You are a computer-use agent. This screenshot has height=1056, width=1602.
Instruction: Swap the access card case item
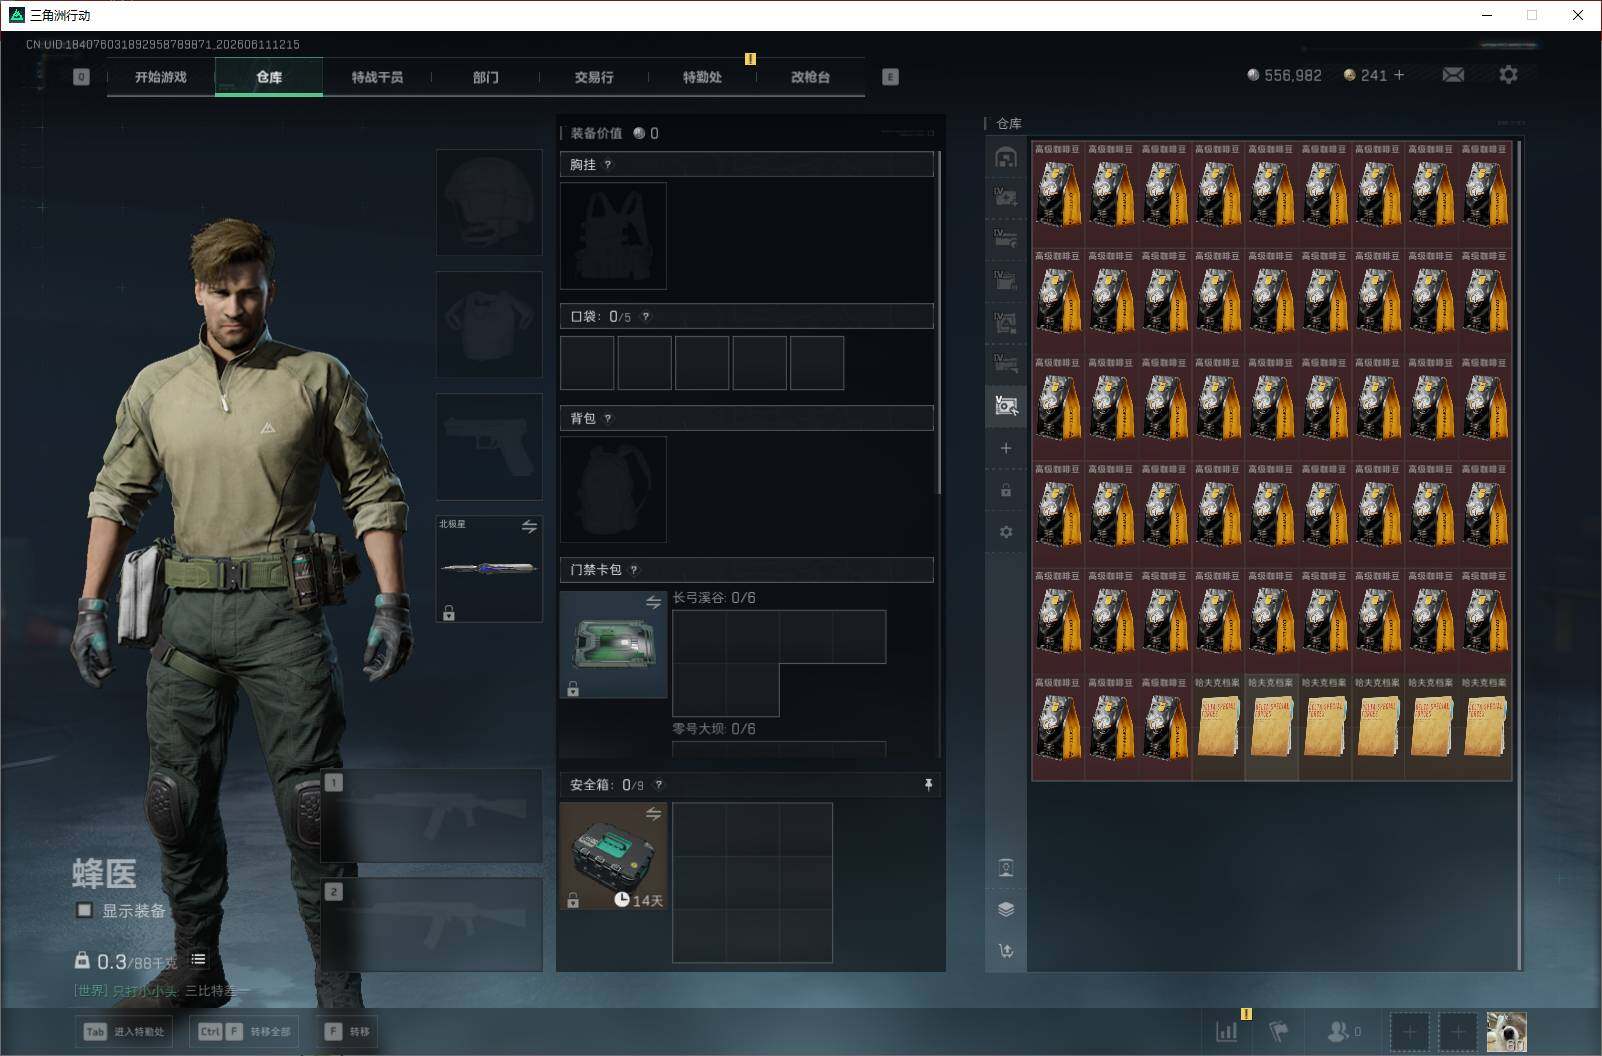coord(653,602)
